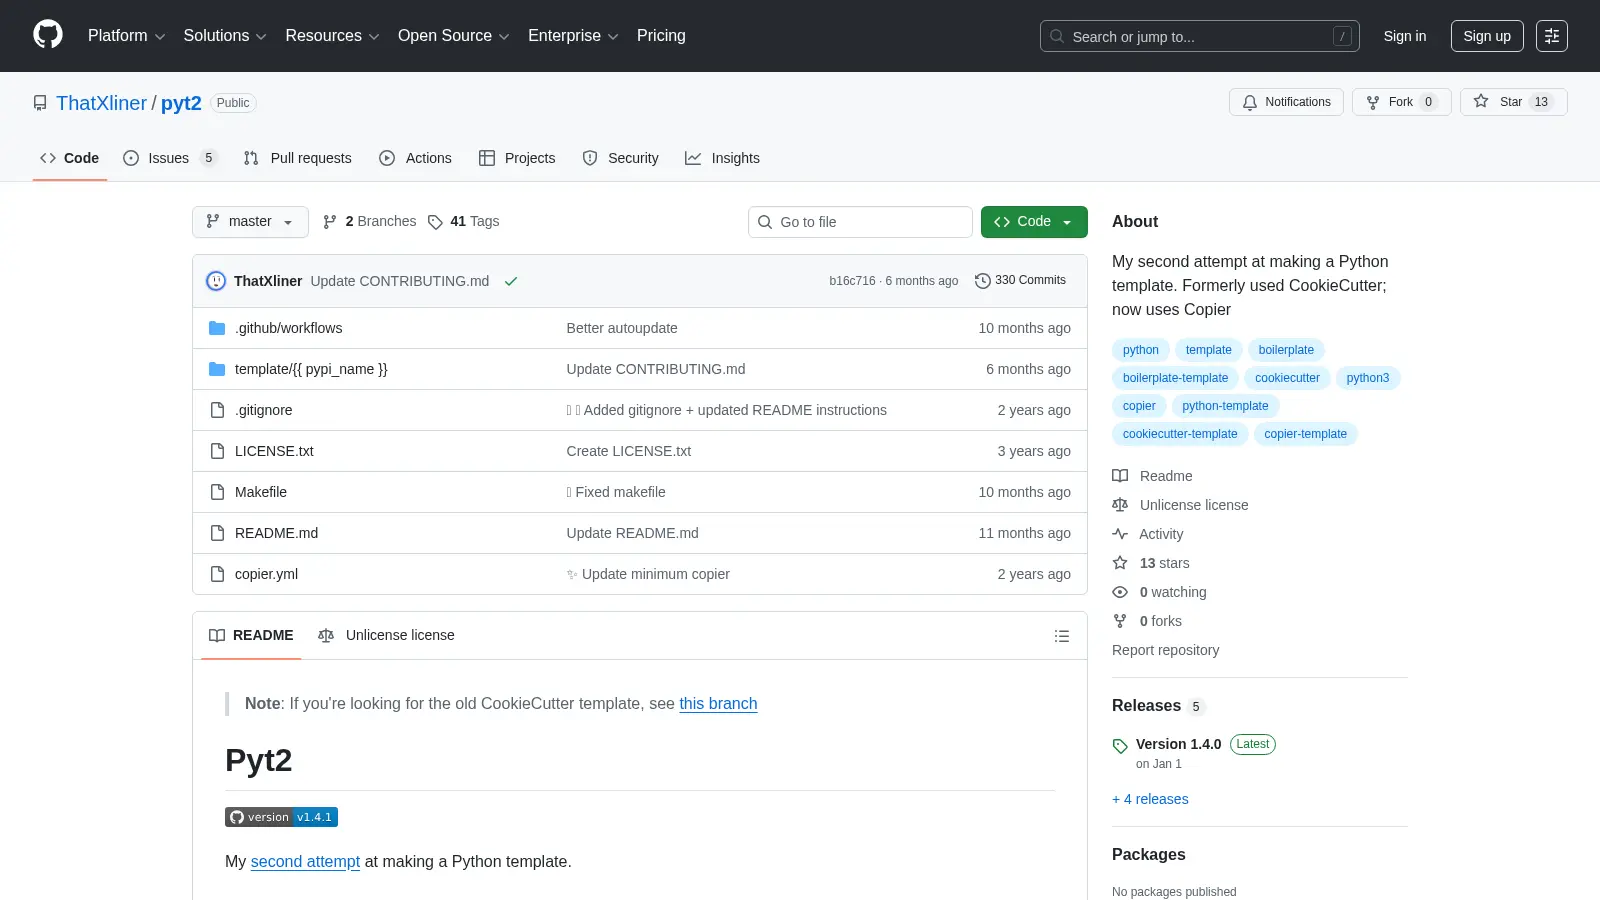Click the watching eye icon

pyautogui.click(x=1120, y=592)
